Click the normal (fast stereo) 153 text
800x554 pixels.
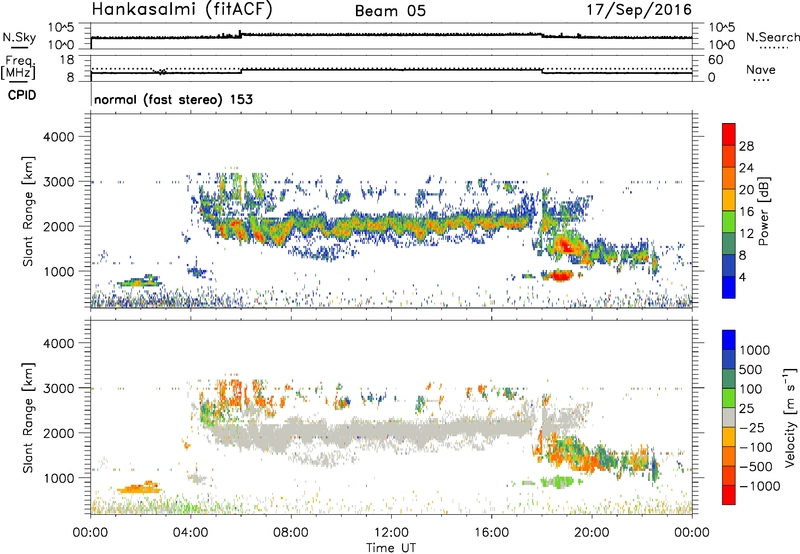[x=173, y=99]
